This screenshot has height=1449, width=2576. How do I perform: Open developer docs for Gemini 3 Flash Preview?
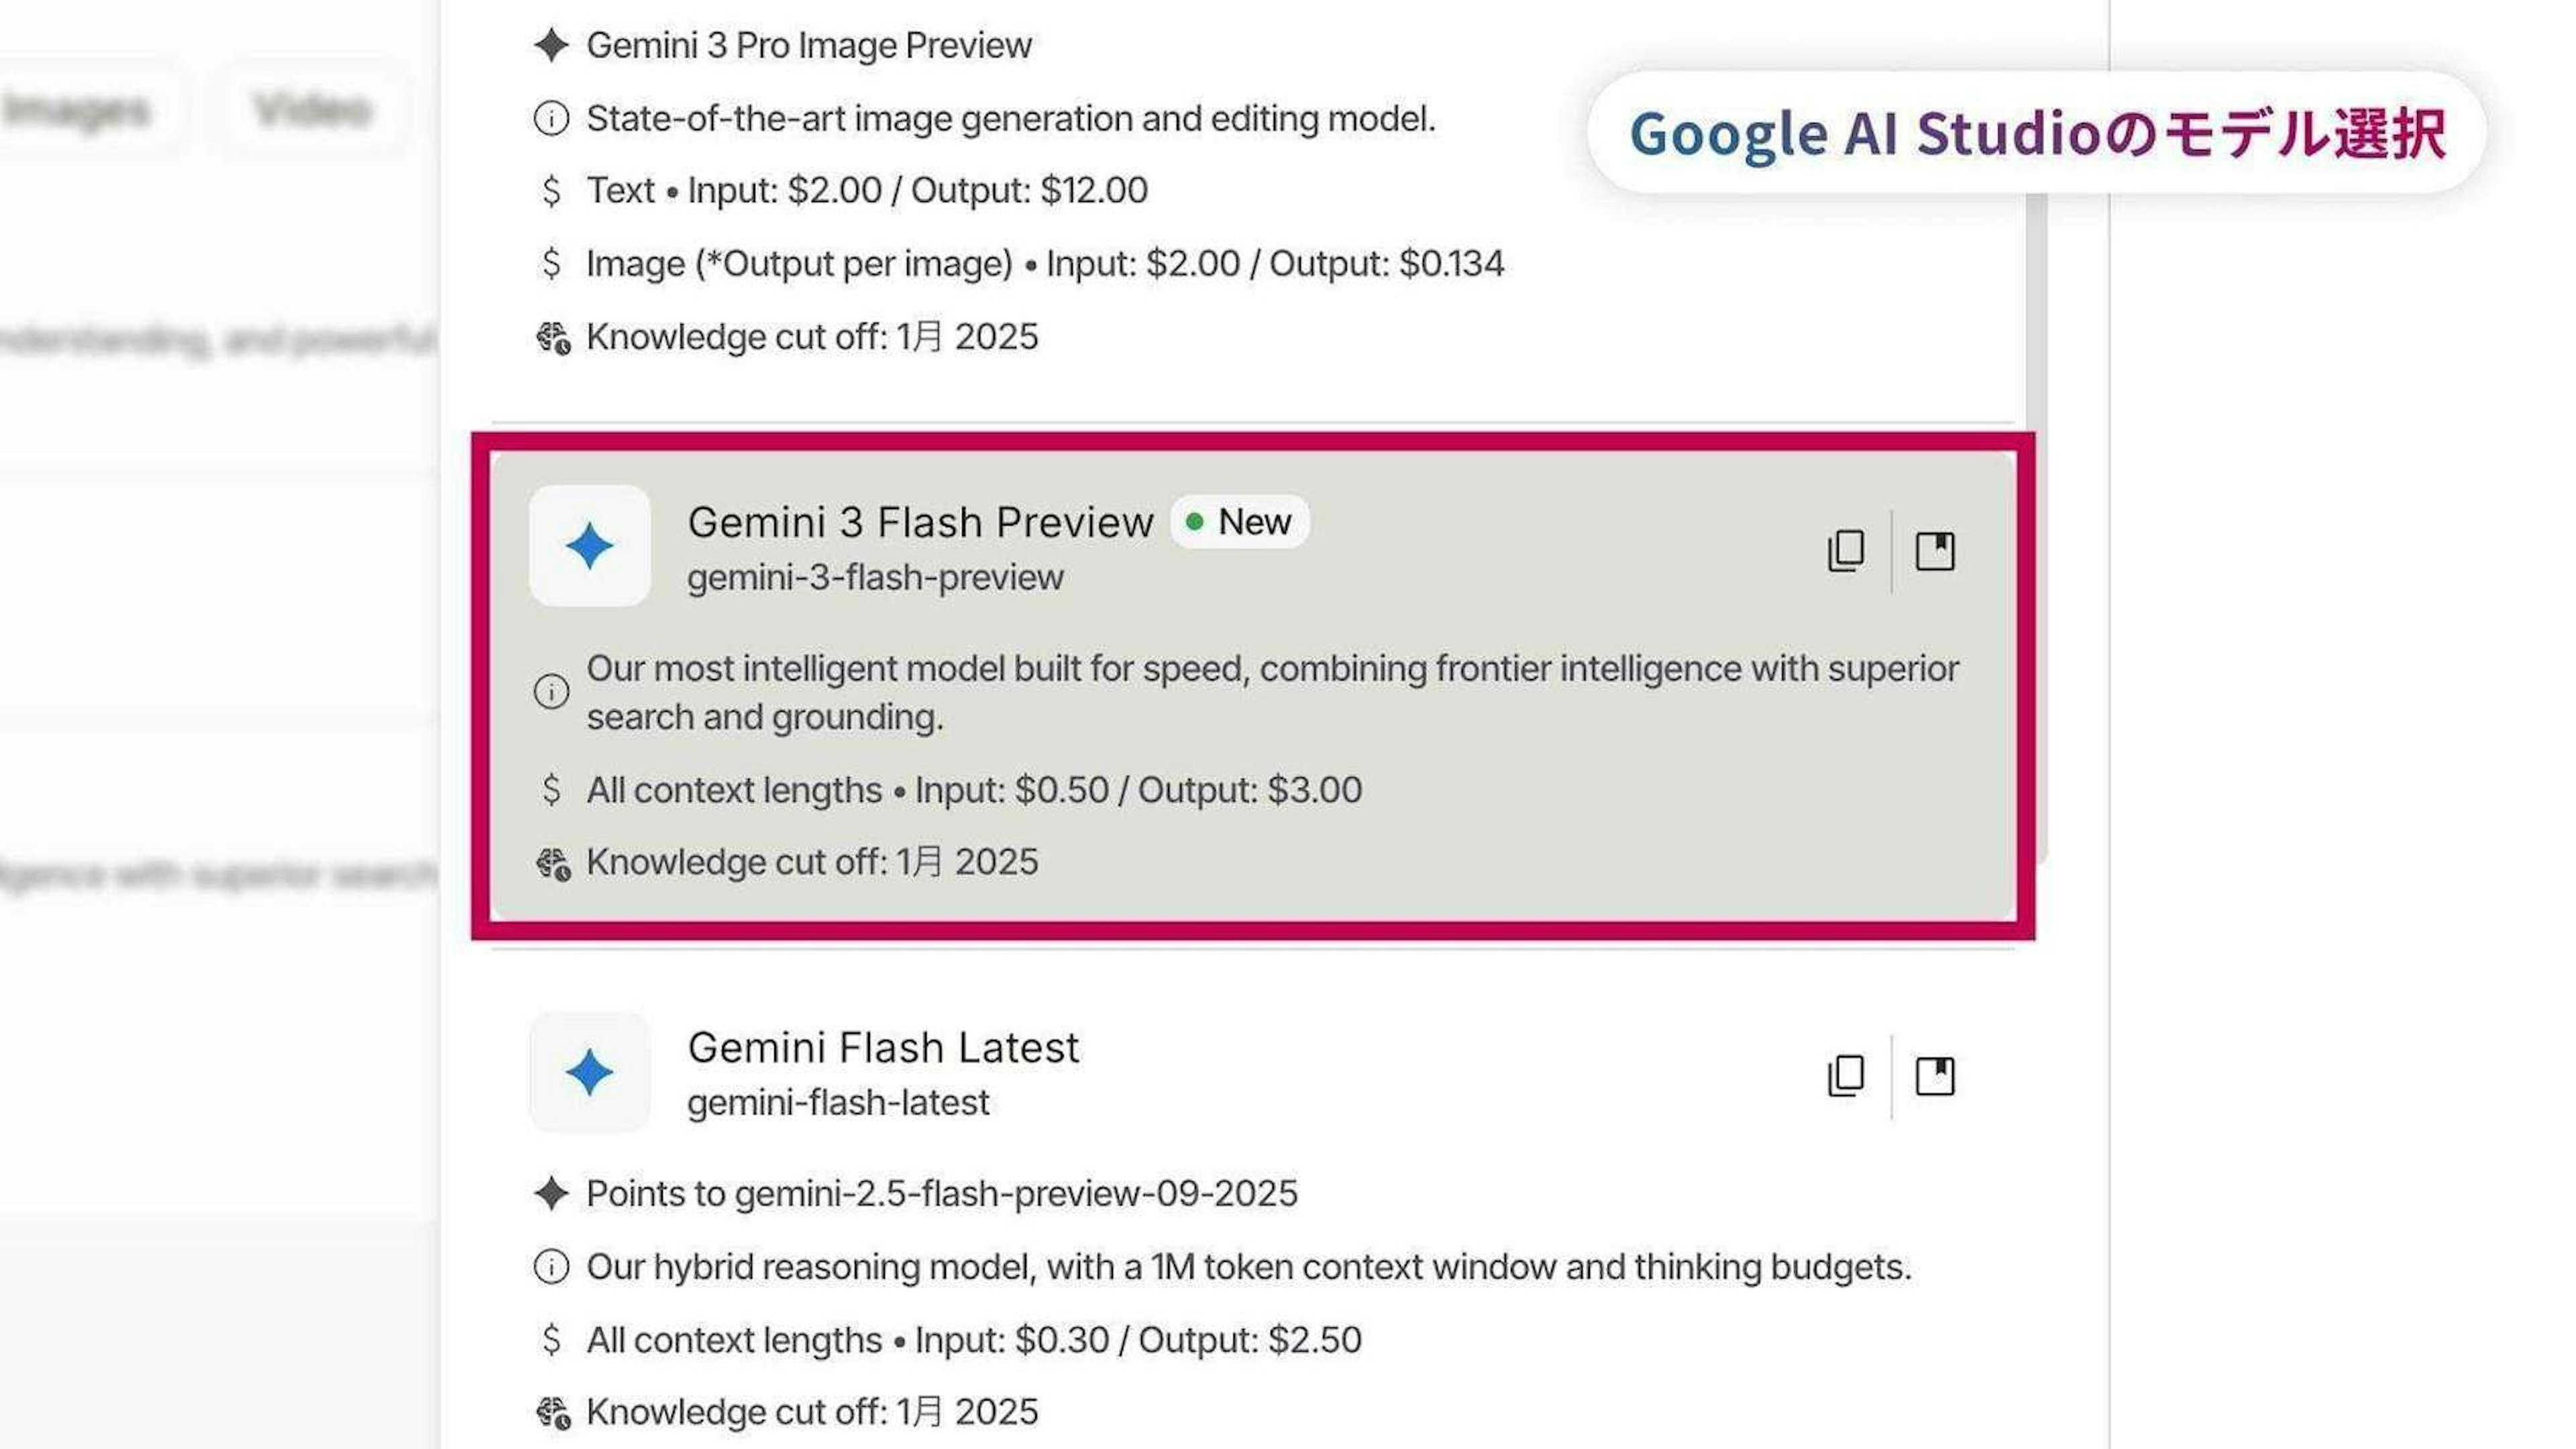[1934, 551]
